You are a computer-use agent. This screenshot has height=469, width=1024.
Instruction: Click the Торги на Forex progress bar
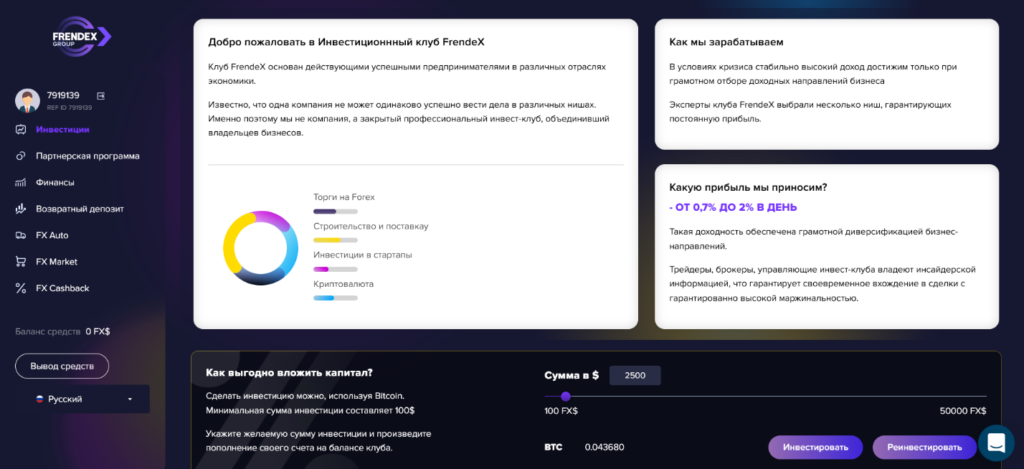[335, 212]
